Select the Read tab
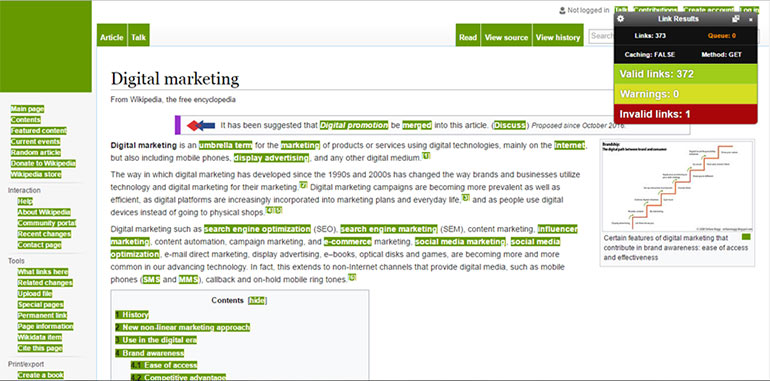 pyautogui.click(x=468, y=35)
